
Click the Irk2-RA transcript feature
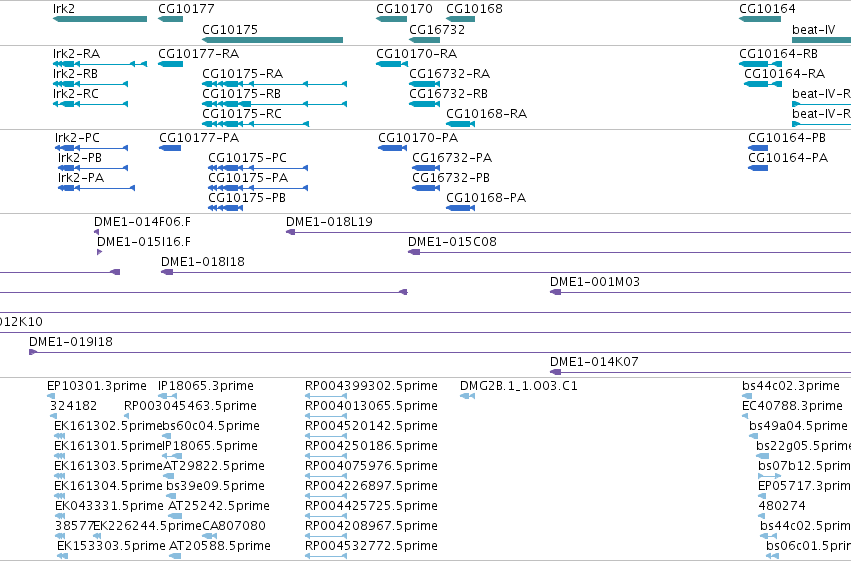click(100, 64)
